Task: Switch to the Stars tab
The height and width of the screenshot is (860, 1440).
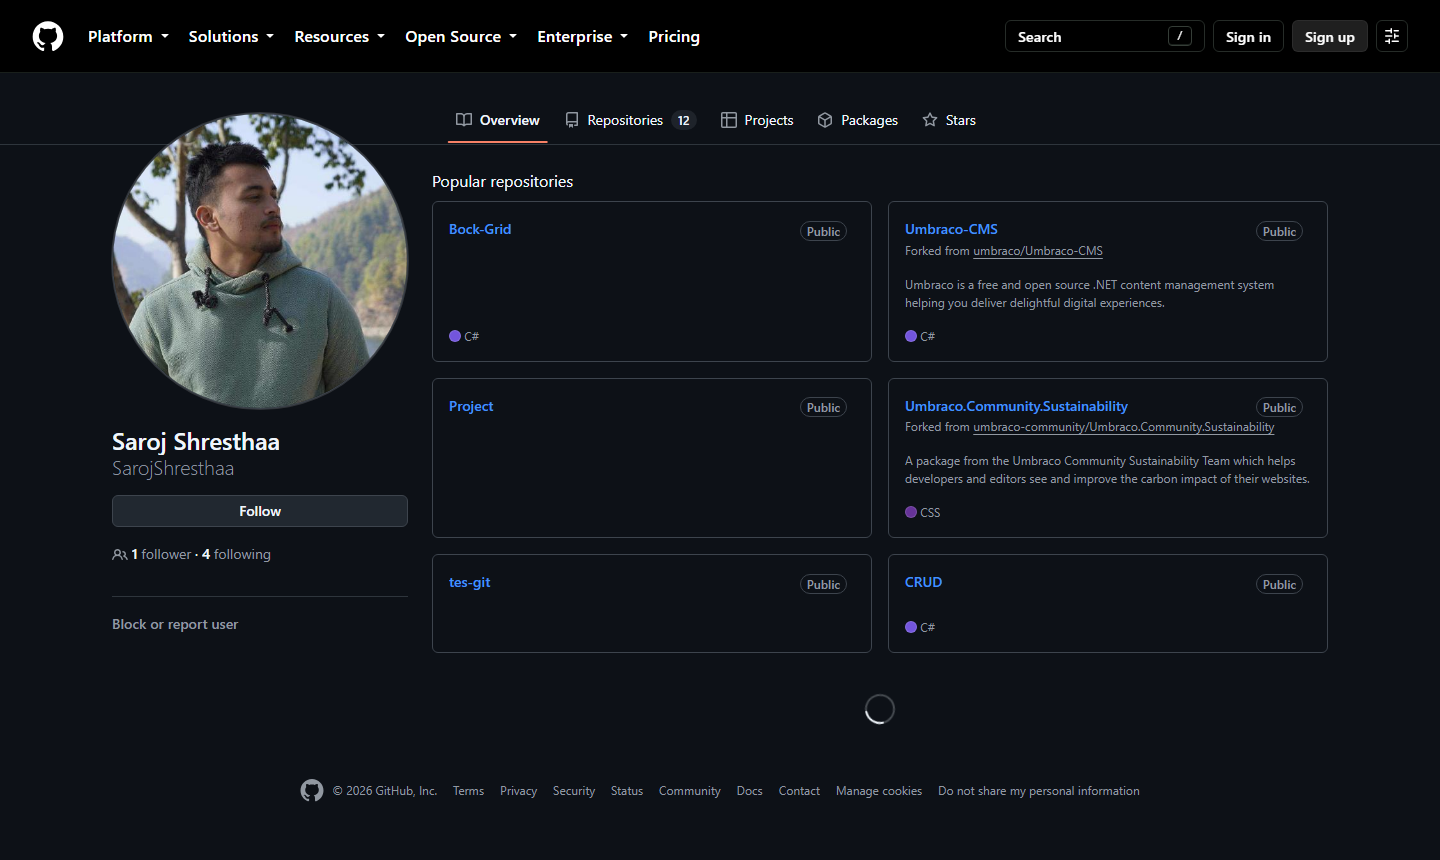Action: pos(949,120)
